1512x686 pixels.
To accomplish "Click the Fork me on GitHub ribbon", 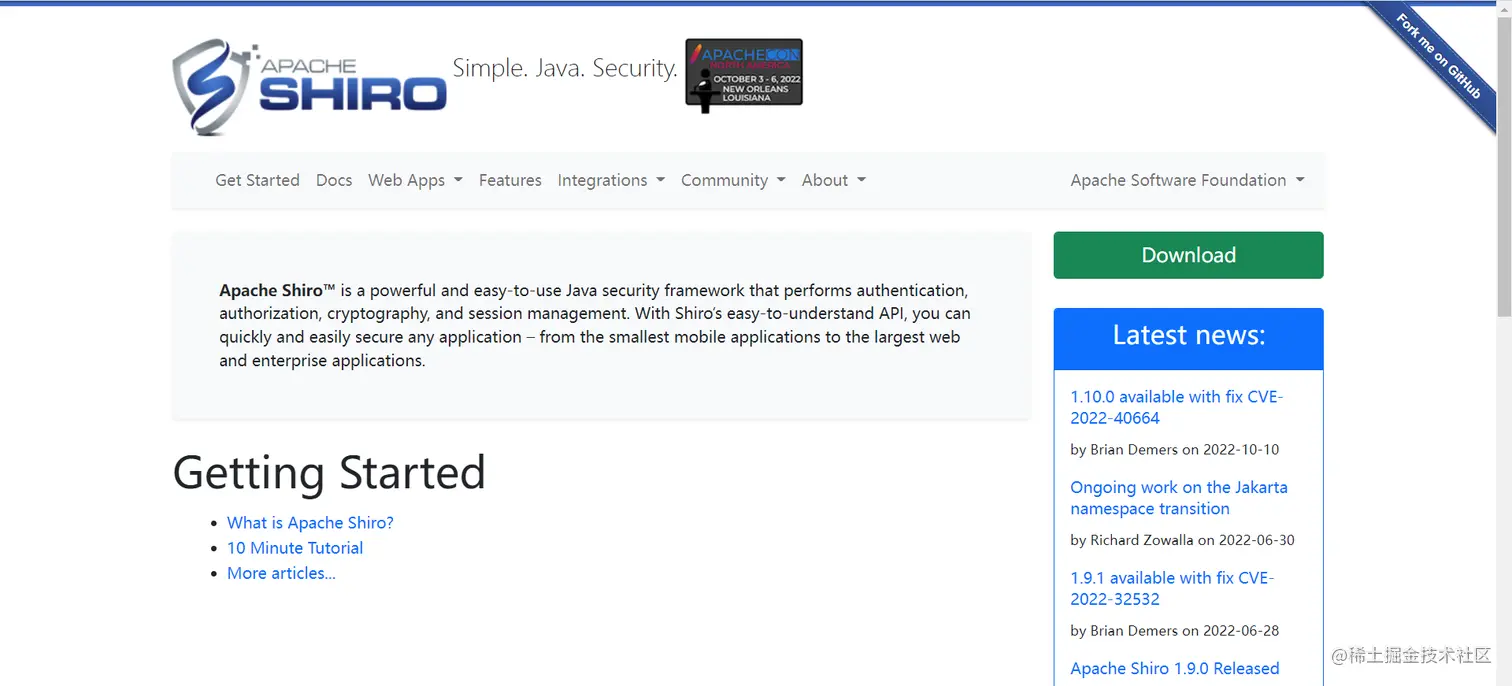I will [x=1438, y=55].
